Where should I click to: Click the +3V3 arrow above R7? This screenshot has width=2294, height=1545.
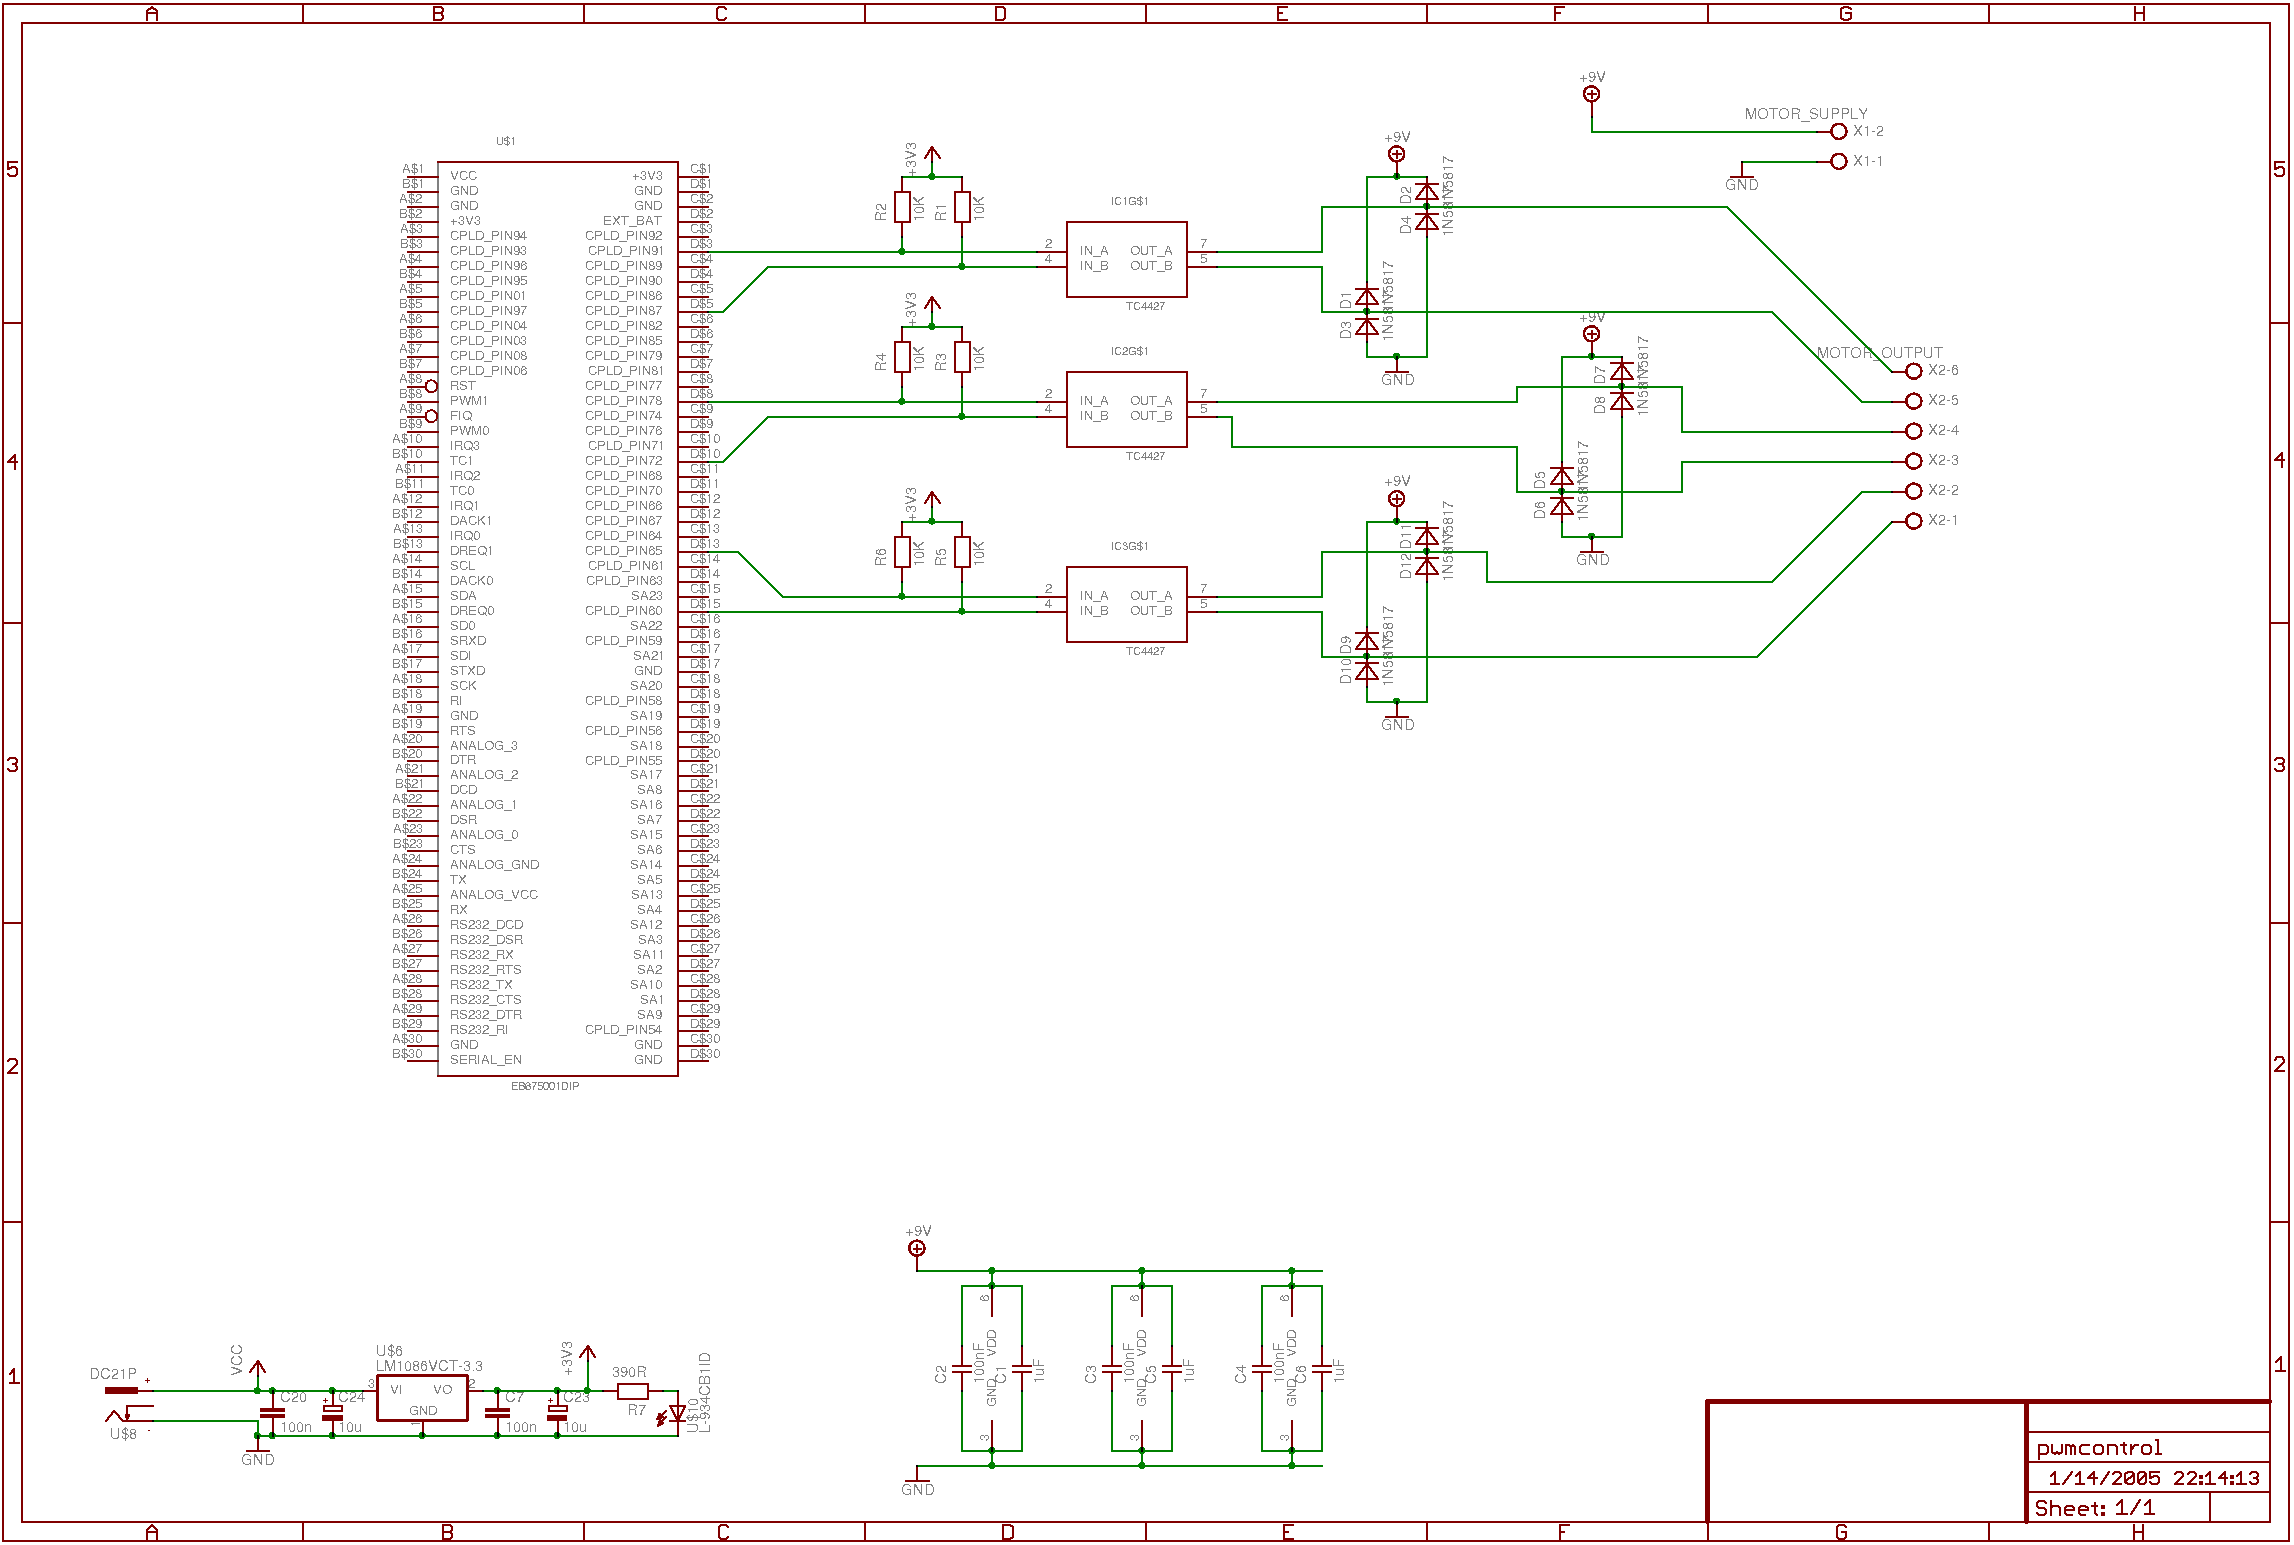(587, 1355)
